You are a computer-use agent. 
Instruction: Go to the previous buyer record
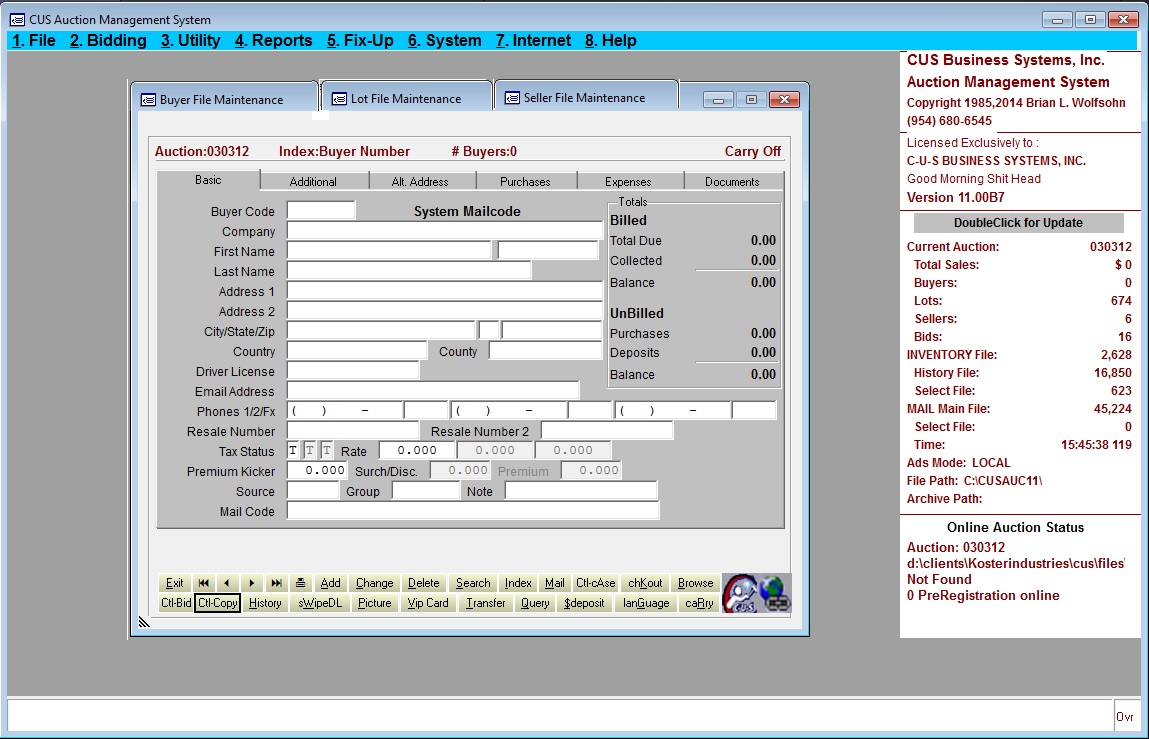click(x=227, y=583)
